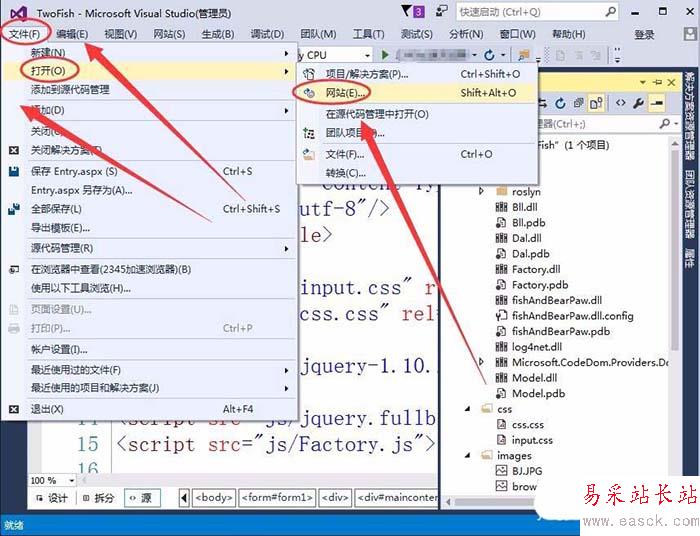The height and width of the screenshot is (536, 700).
Task: Open Solution Explorer window options dropdown
Action: [x=643, y=82]
